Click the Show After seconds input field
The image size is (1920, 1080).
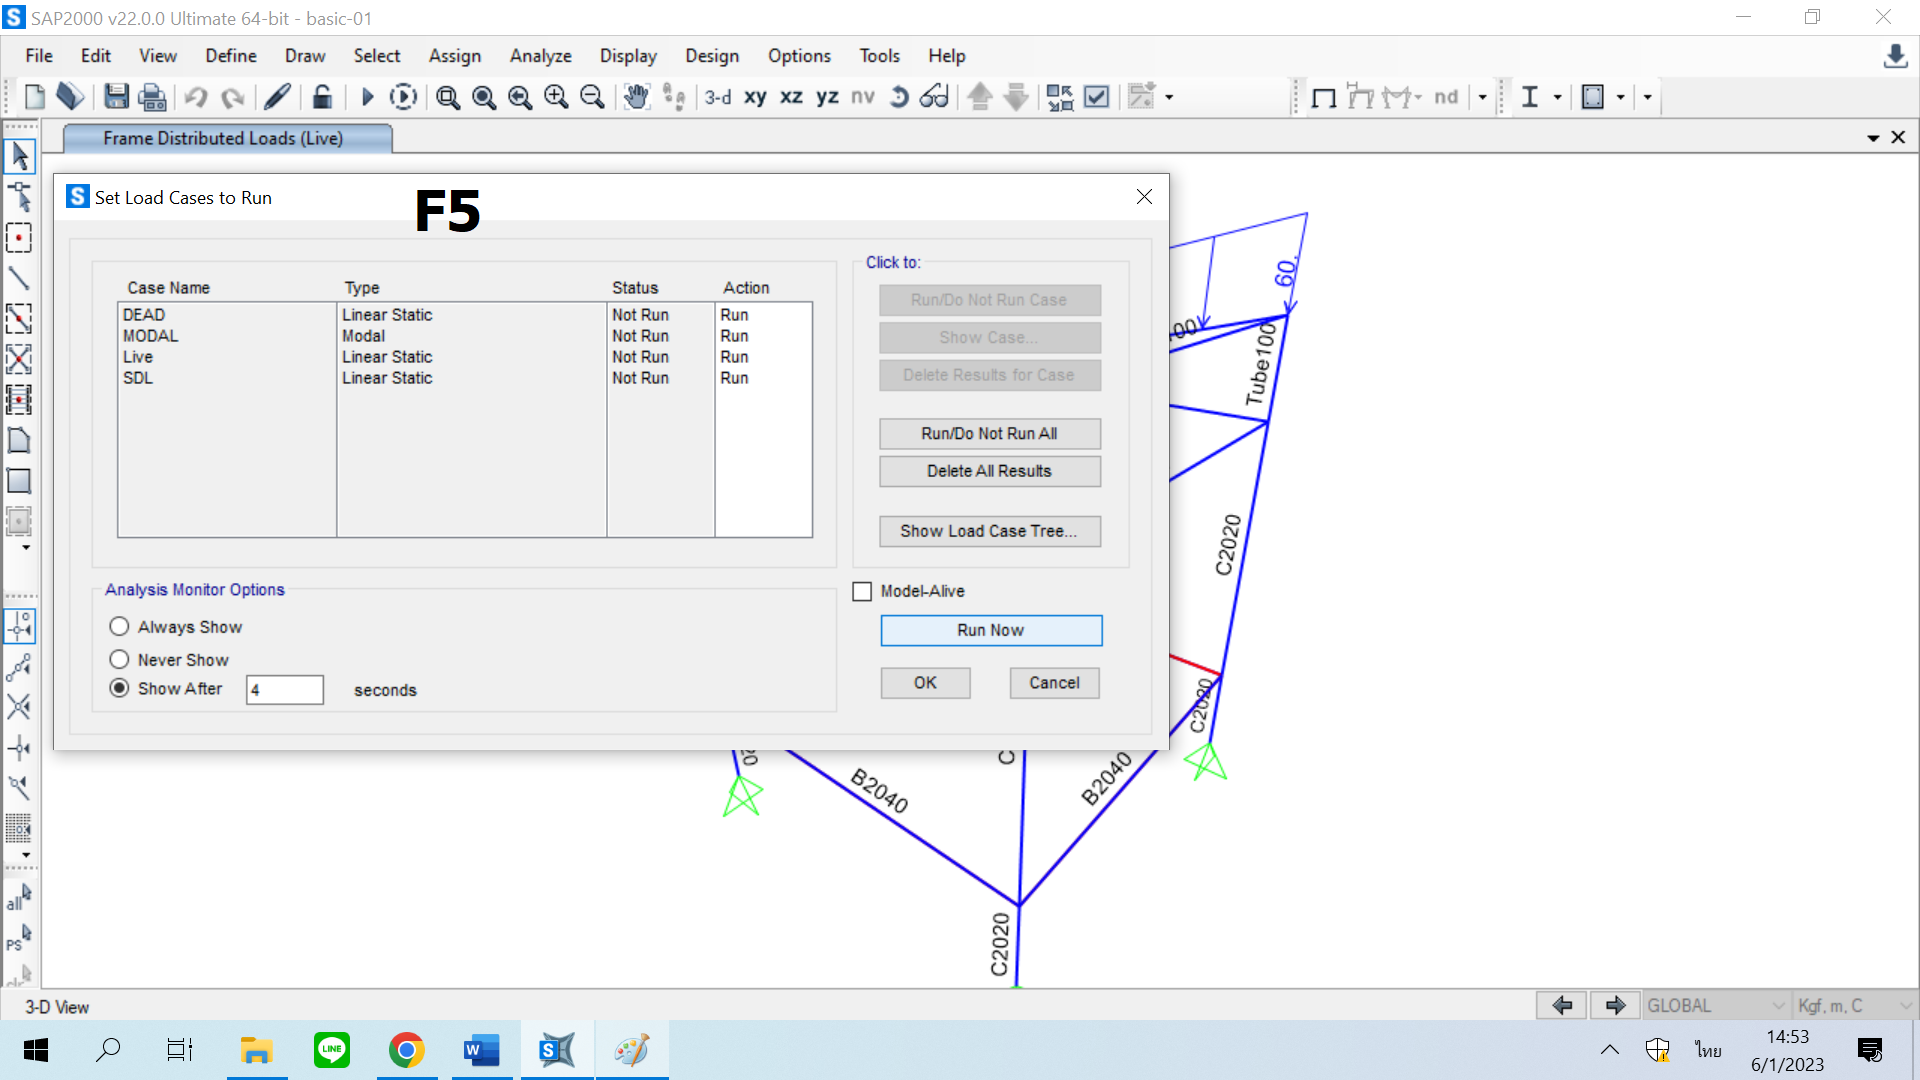284,690
